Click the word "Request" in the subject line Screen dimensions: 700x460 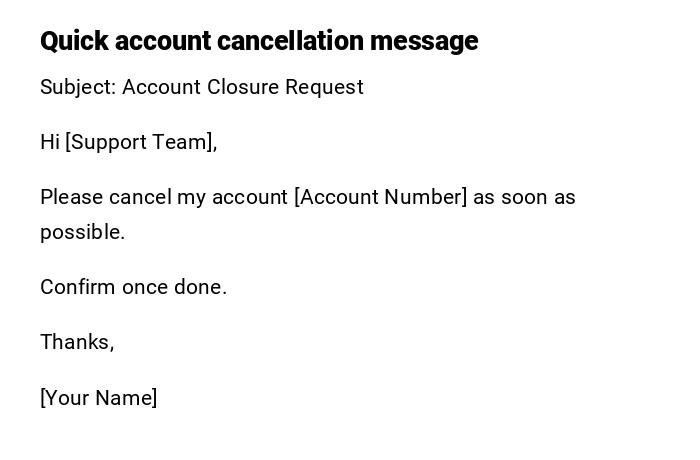324,87
